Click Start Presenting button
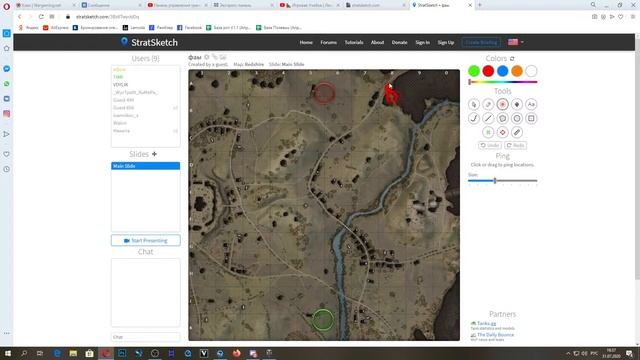 pos(146,240)
